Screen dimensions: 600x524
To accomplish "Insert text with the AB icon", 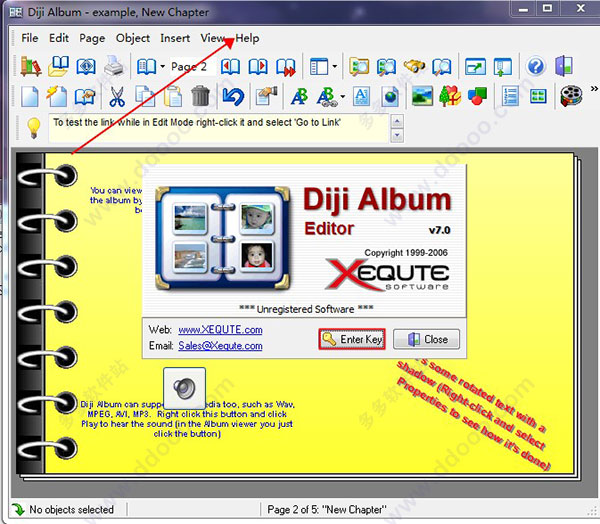I will (299, 96).
